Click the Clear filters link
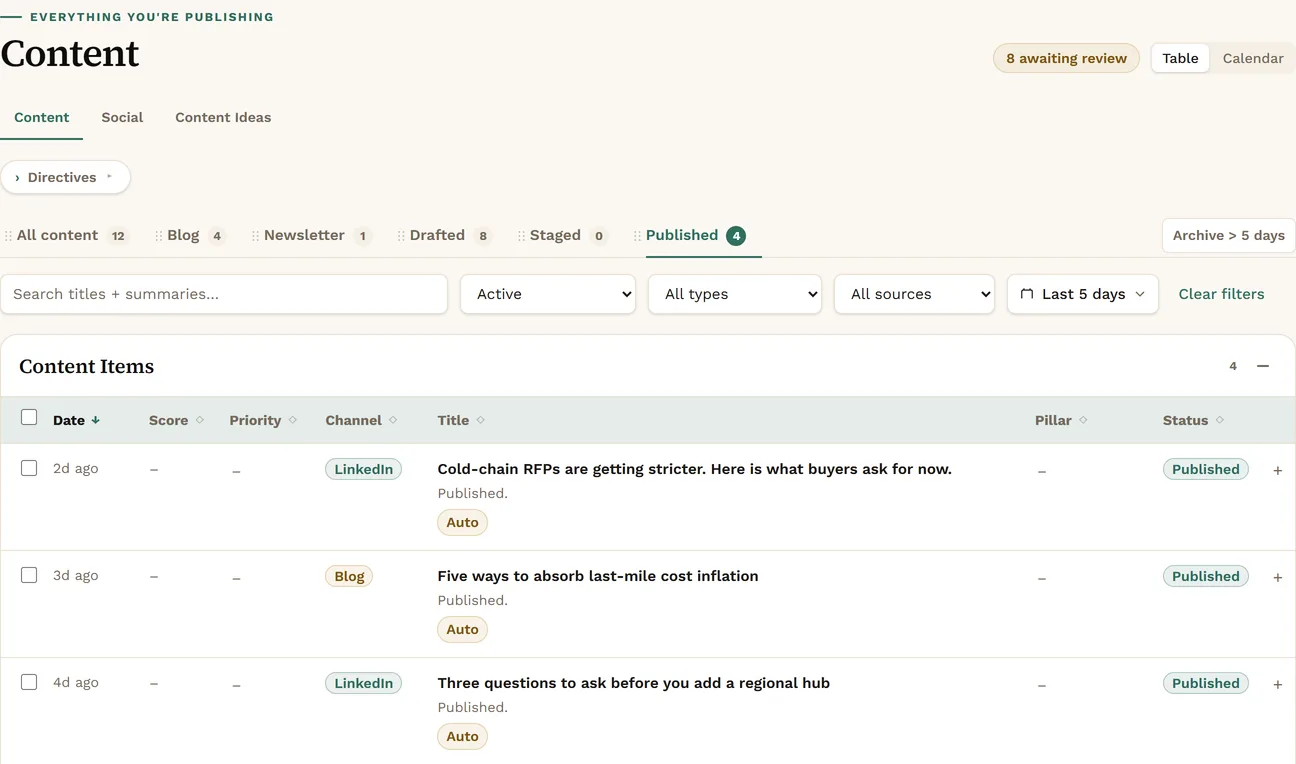 pos(1221,294)
